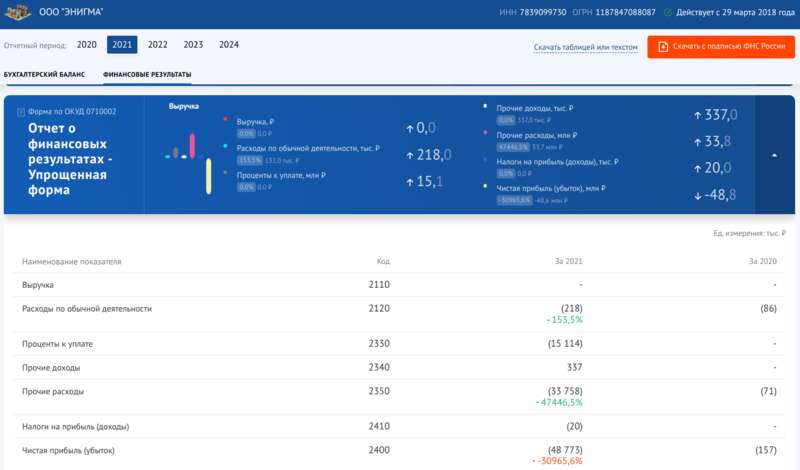Click the download icon on orange button

click(662, 46)
